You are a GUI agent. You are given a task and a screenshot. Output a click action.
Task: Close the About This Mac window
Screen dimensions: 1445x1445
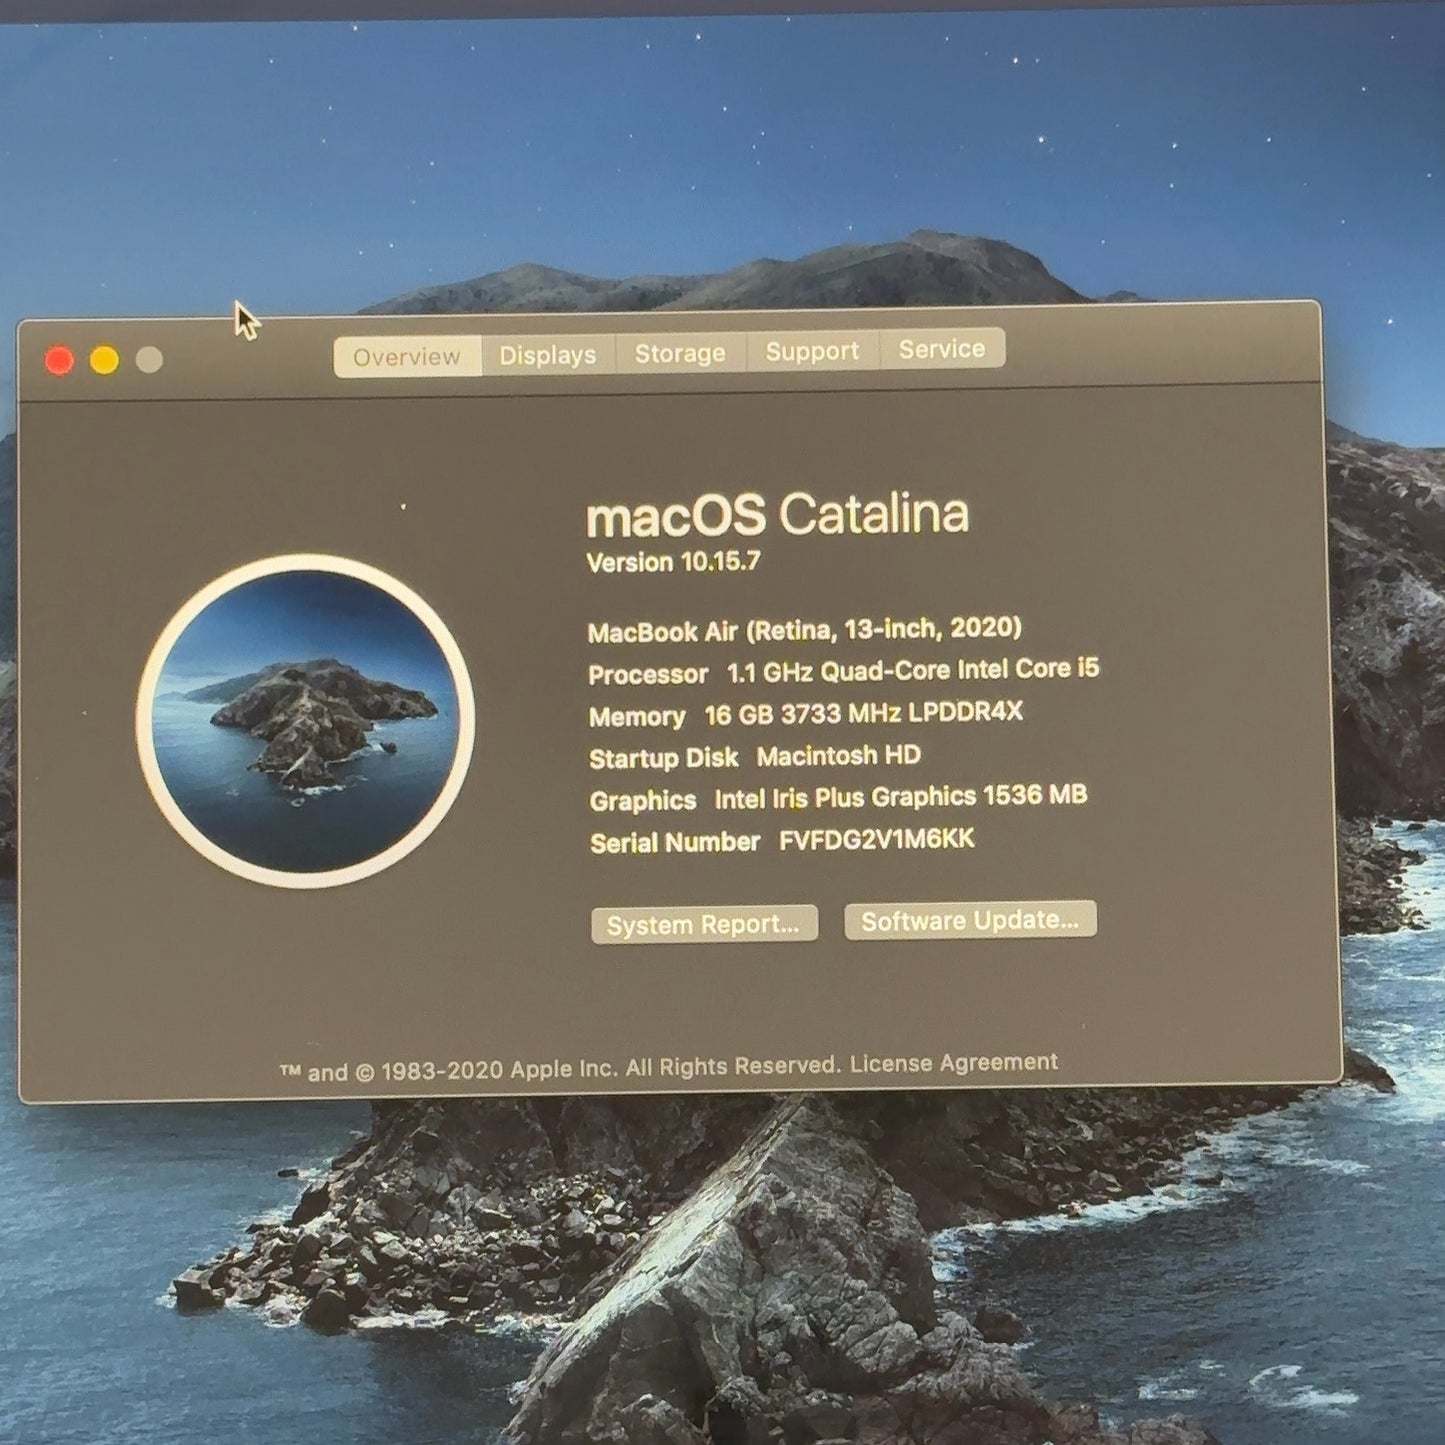tap(59, 360)
